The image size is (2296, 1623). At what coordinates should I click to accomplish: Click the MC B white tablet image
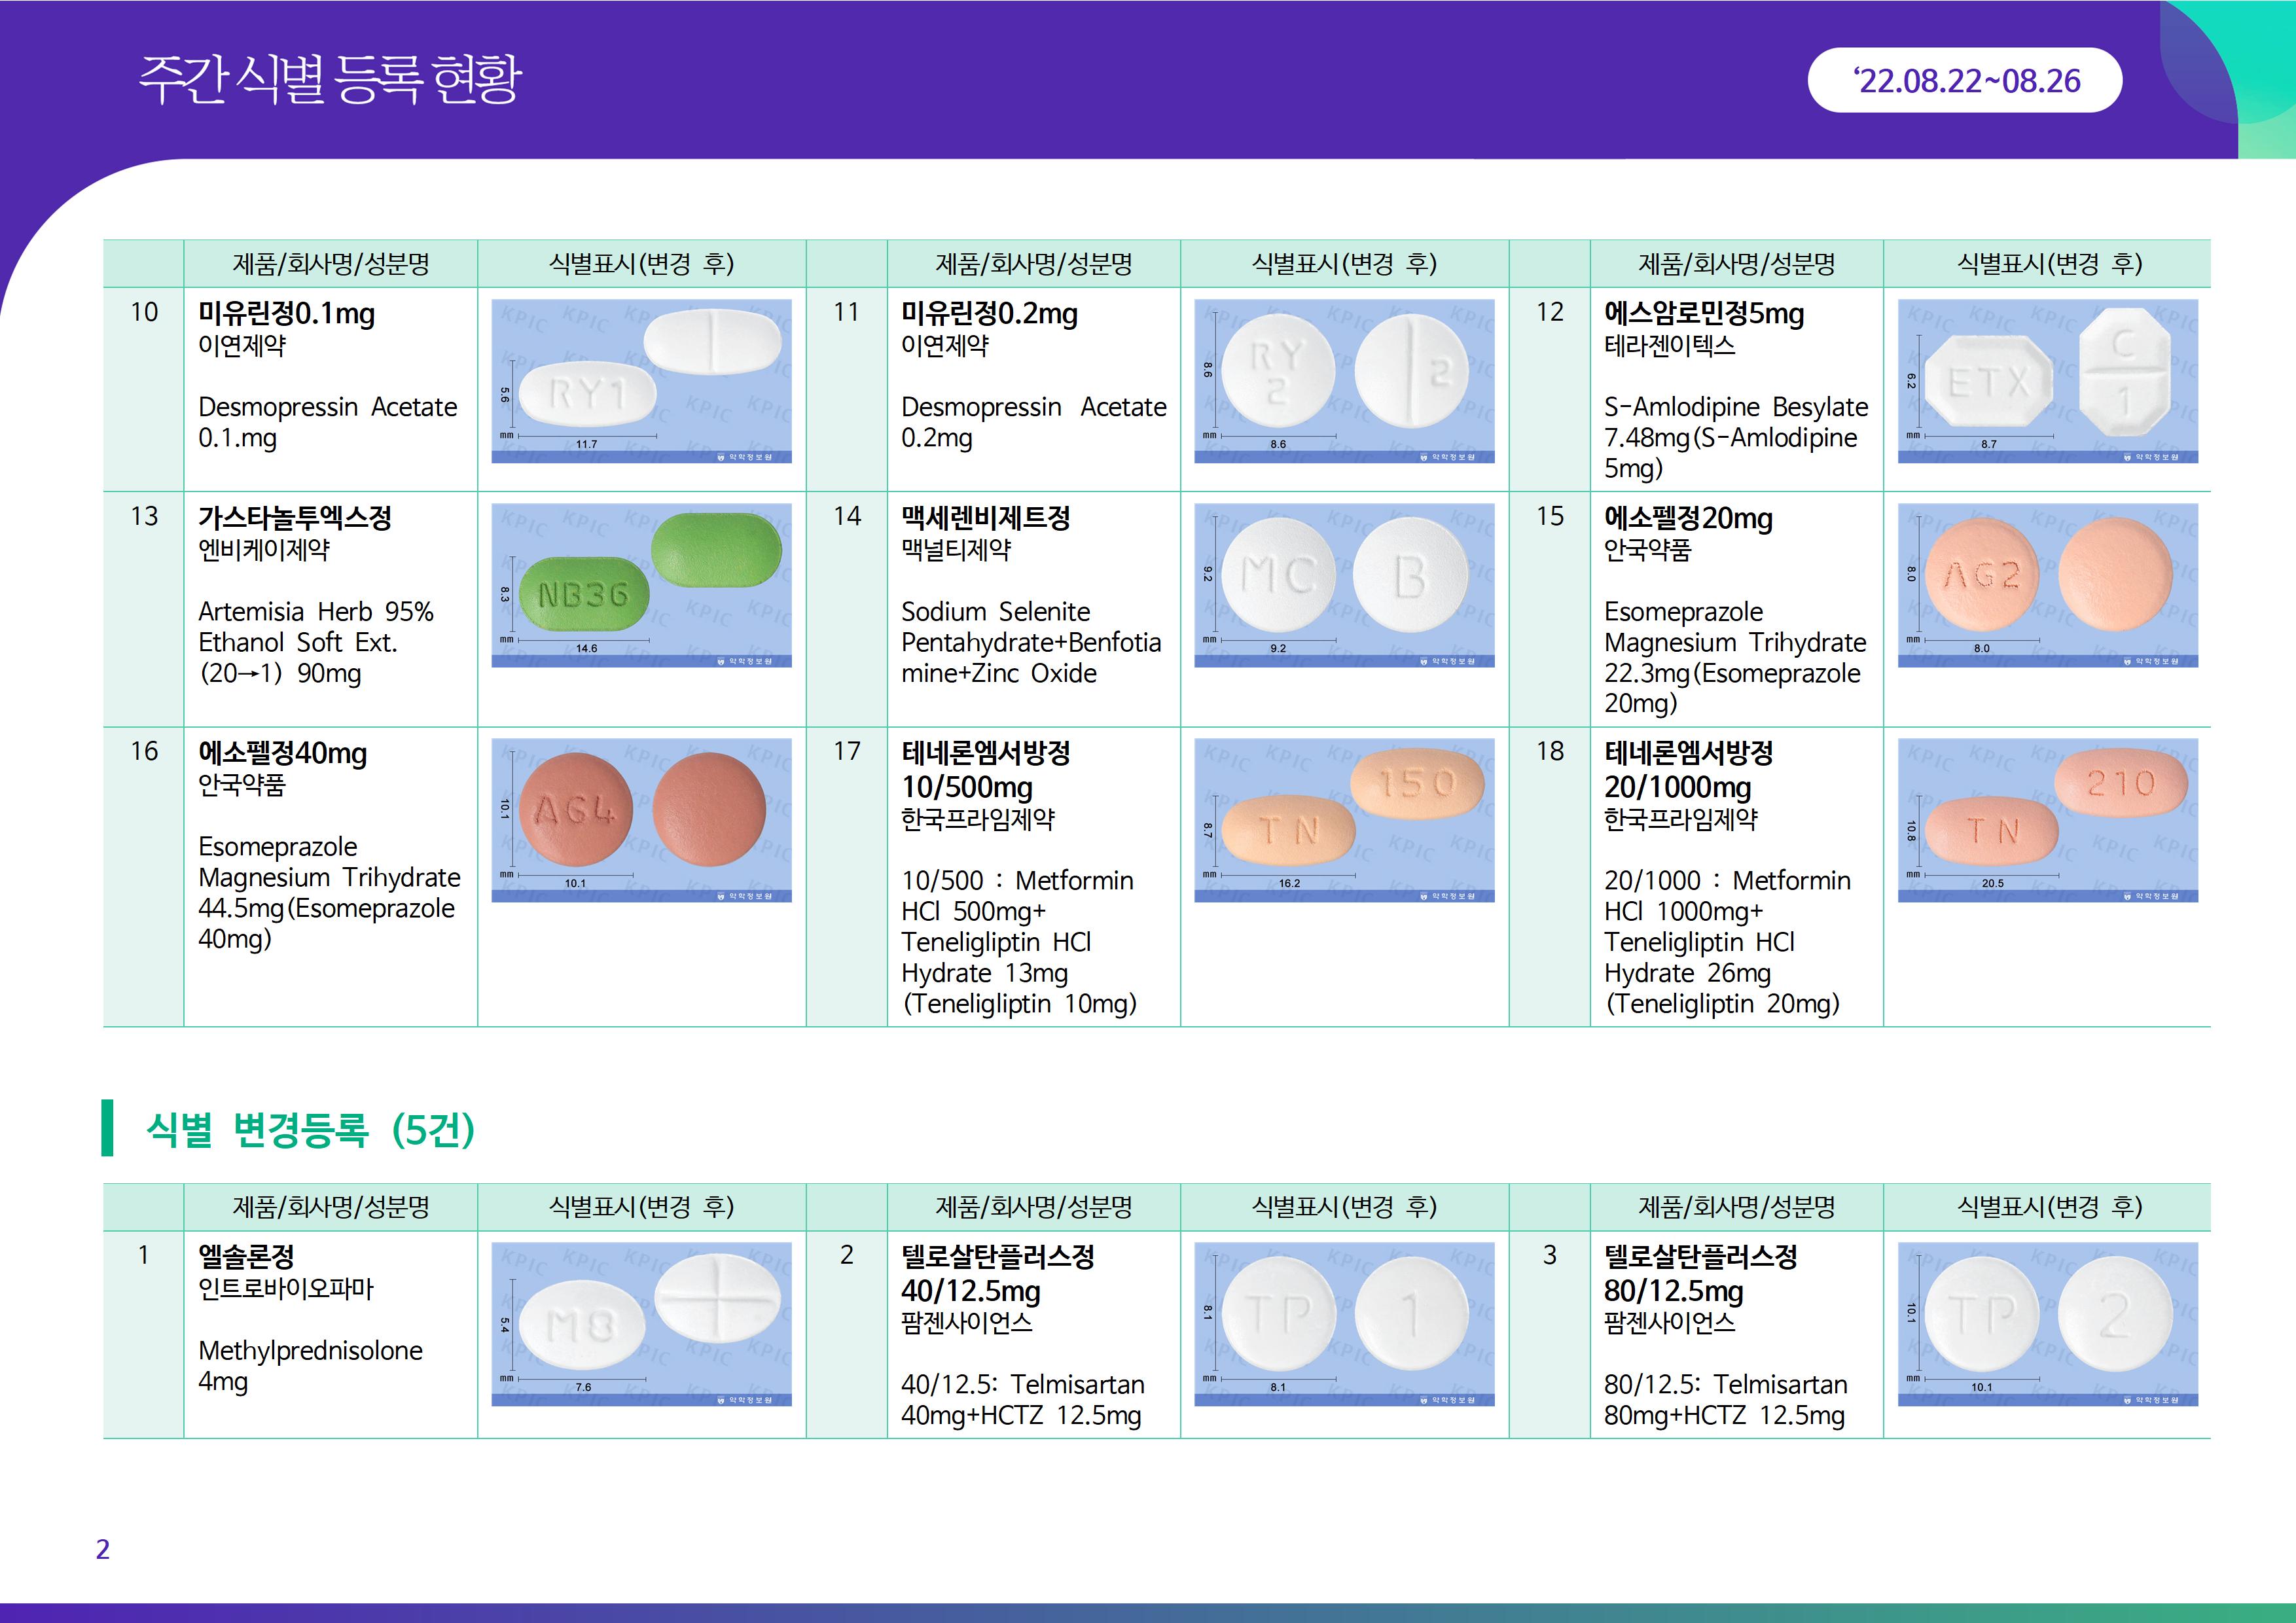pyautogui.click(x=1344, y=585)
